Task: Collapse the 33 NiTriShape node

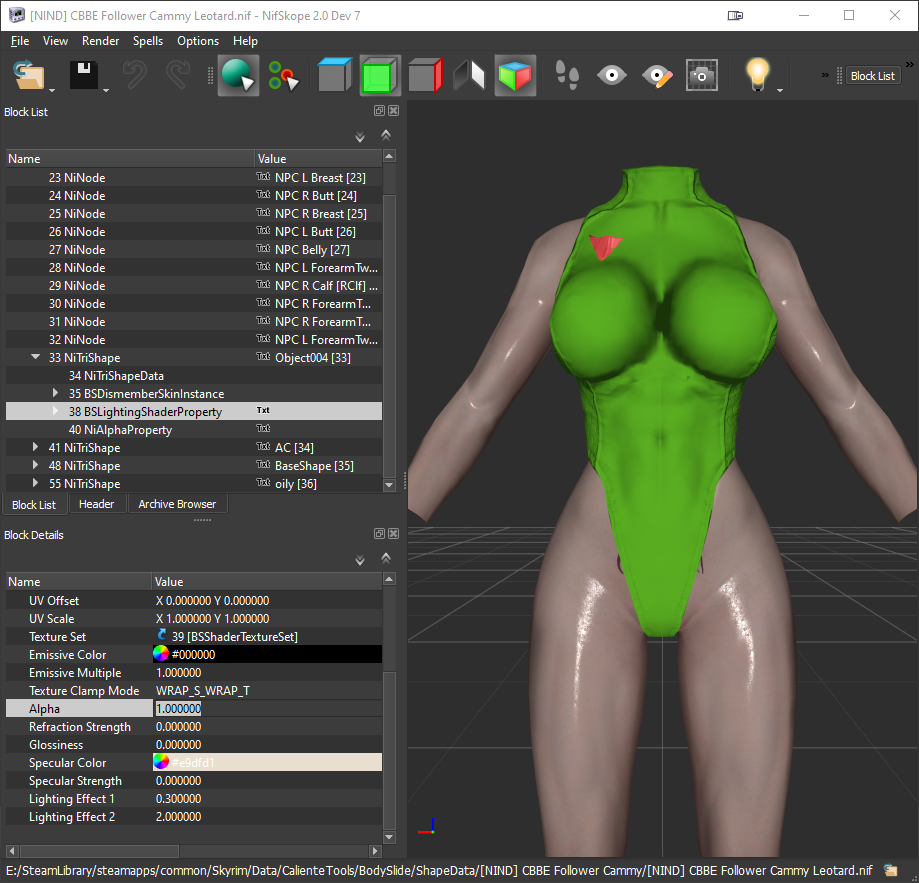Action: point(36,357)
